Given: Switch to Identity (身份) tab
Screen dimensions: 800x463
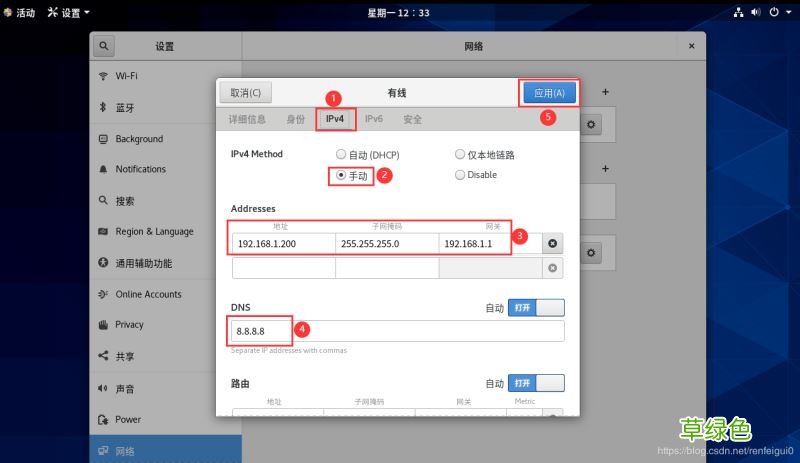Looking at the screenshot, I should coord(295,119).
